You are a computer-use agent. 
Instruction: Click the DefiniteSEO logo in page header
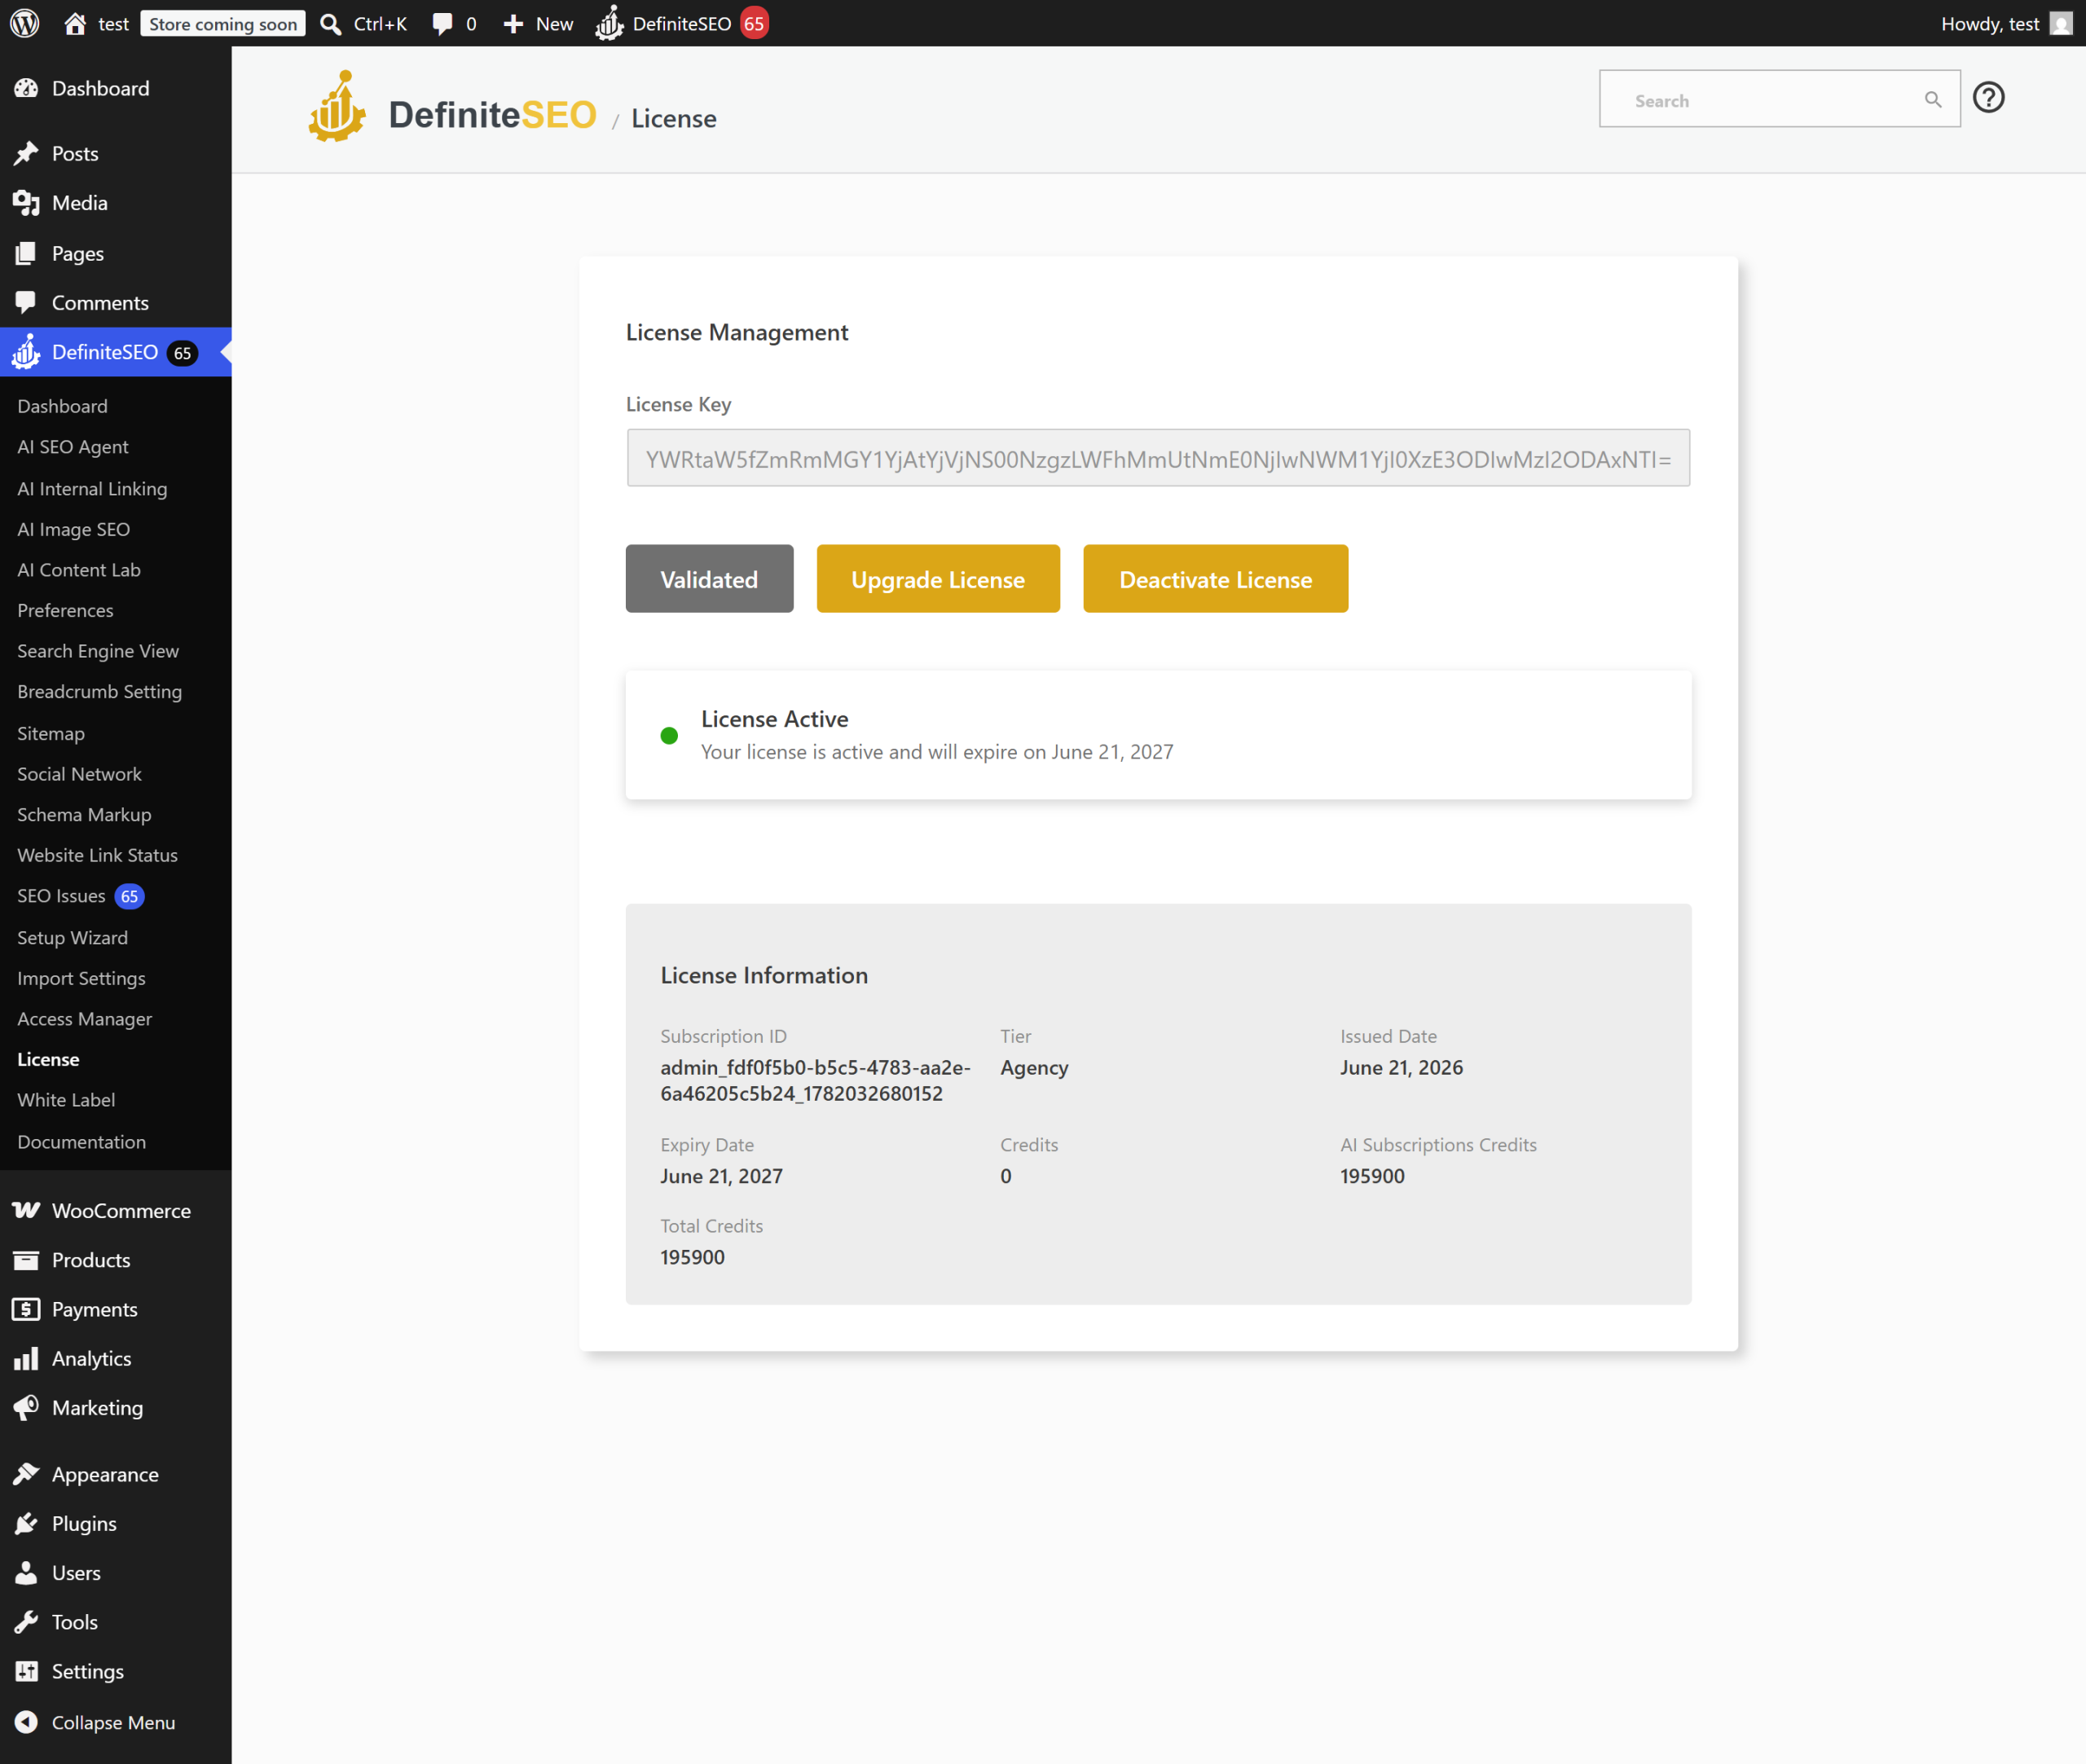(x=453, y=107)
